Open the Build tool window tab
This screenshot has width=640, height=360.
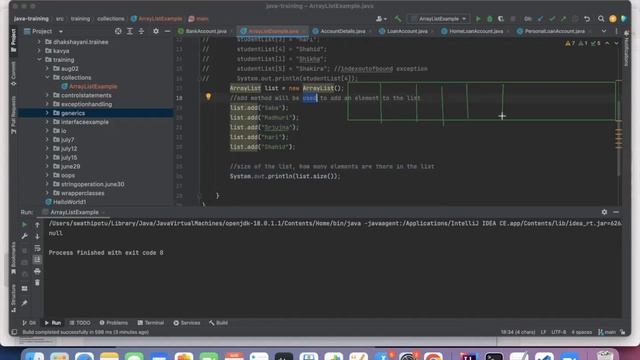(218, 322)
